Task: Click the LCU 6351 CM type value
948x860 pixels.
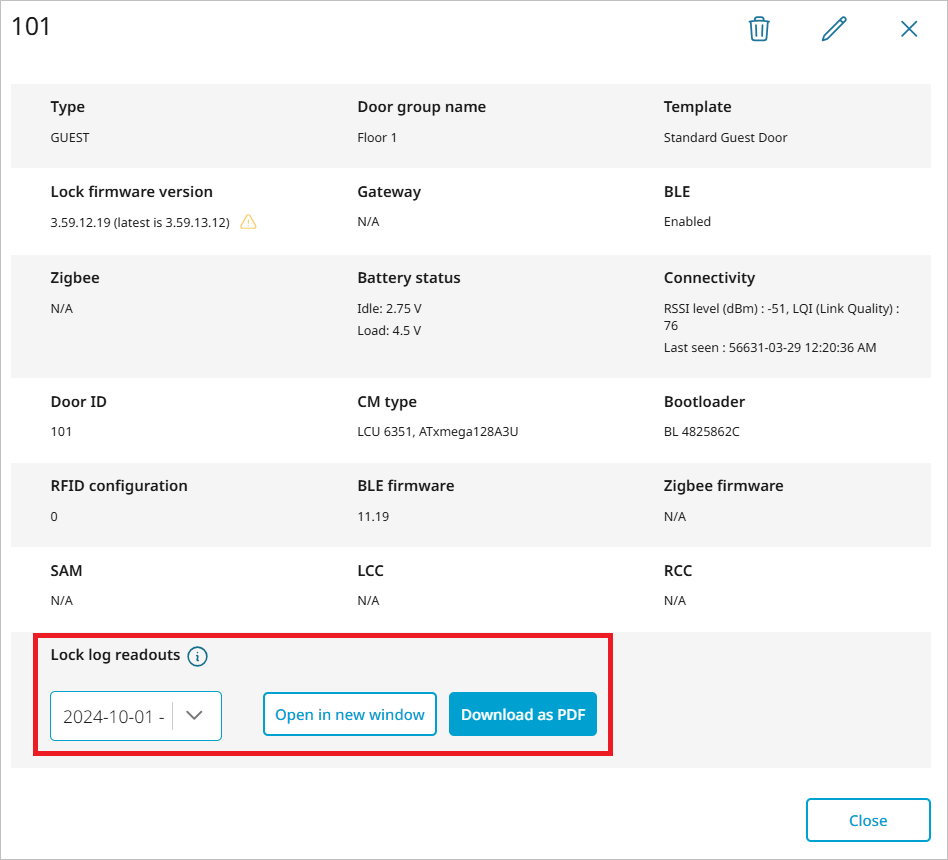Action: 437,432
